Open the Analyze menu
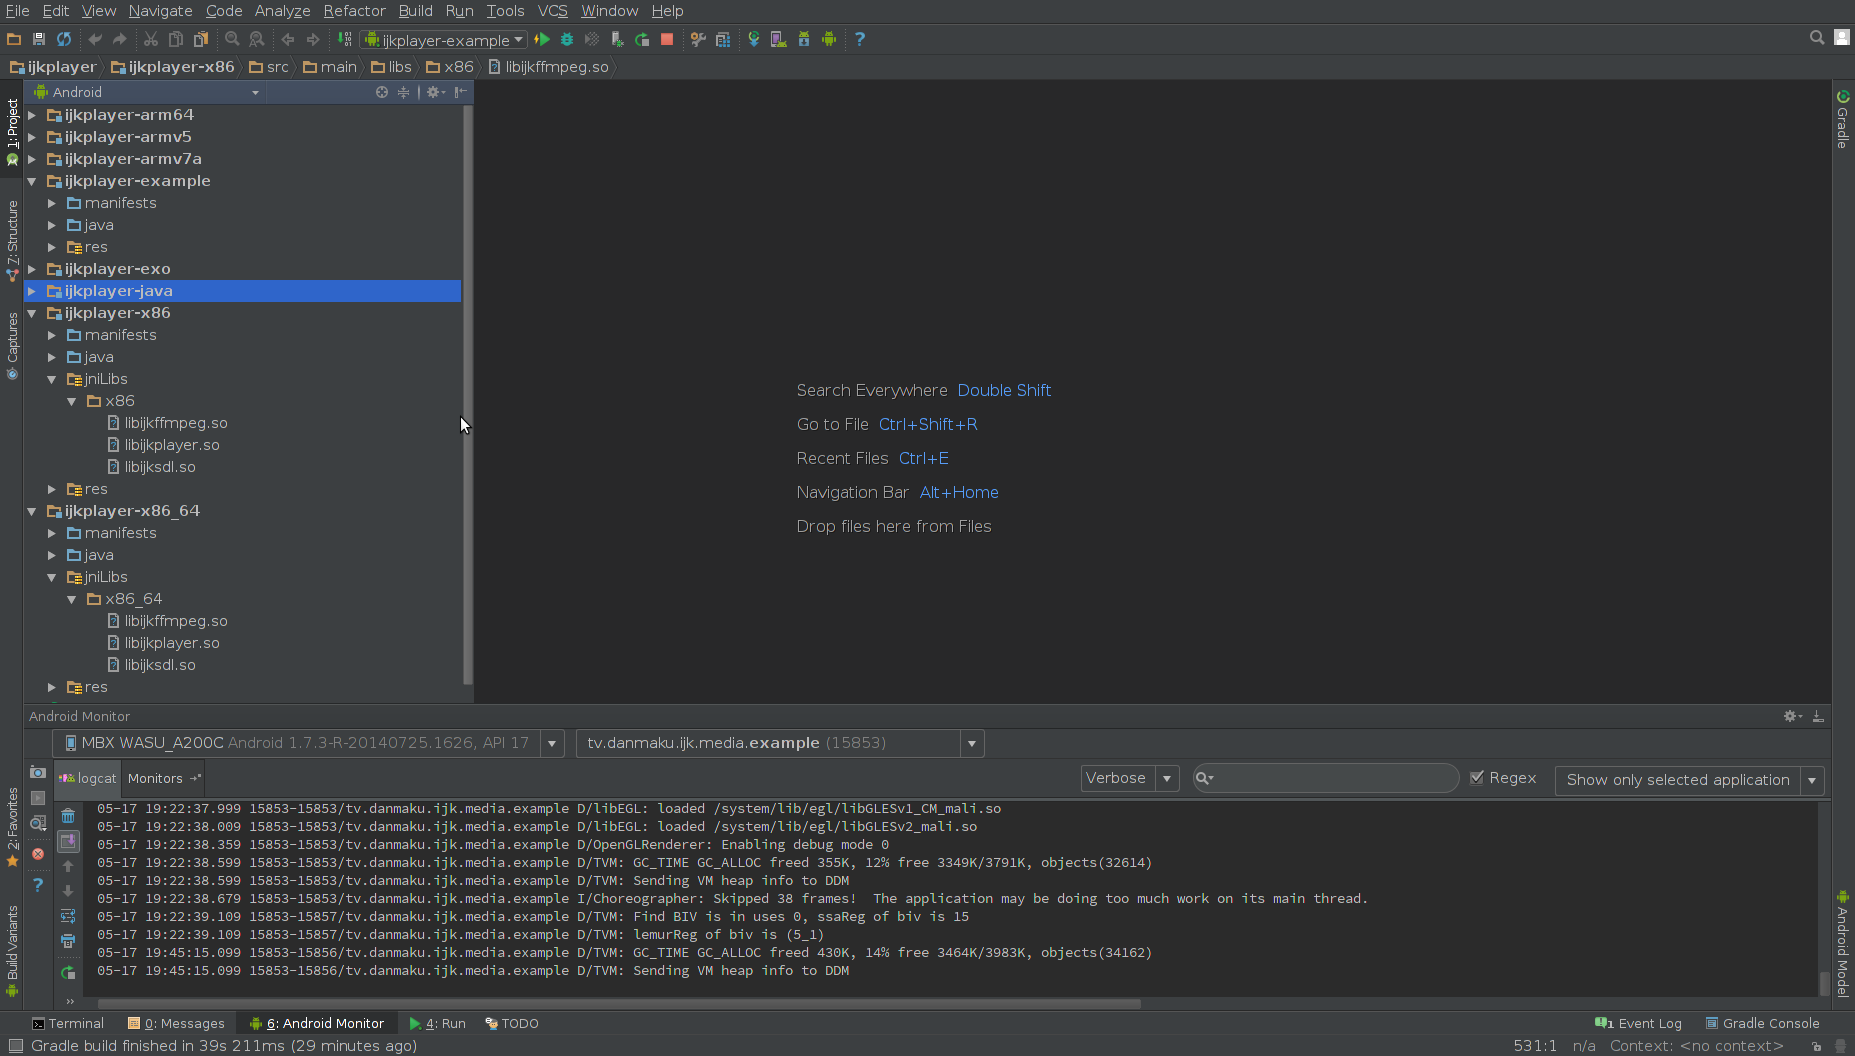This screenshot has width=1855, height=1056. pyautogui.click(x=282, y=11)
